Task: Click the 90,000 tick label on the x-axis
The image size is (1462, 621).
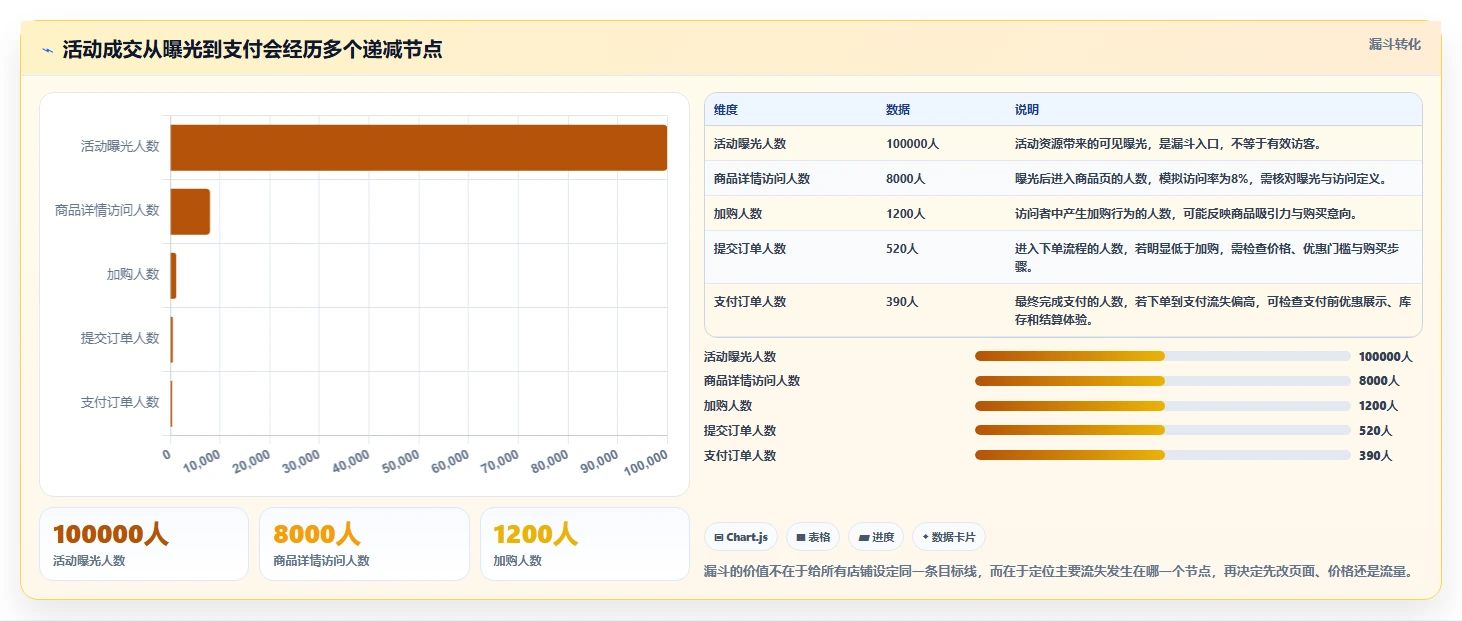Action: (600, 462)
